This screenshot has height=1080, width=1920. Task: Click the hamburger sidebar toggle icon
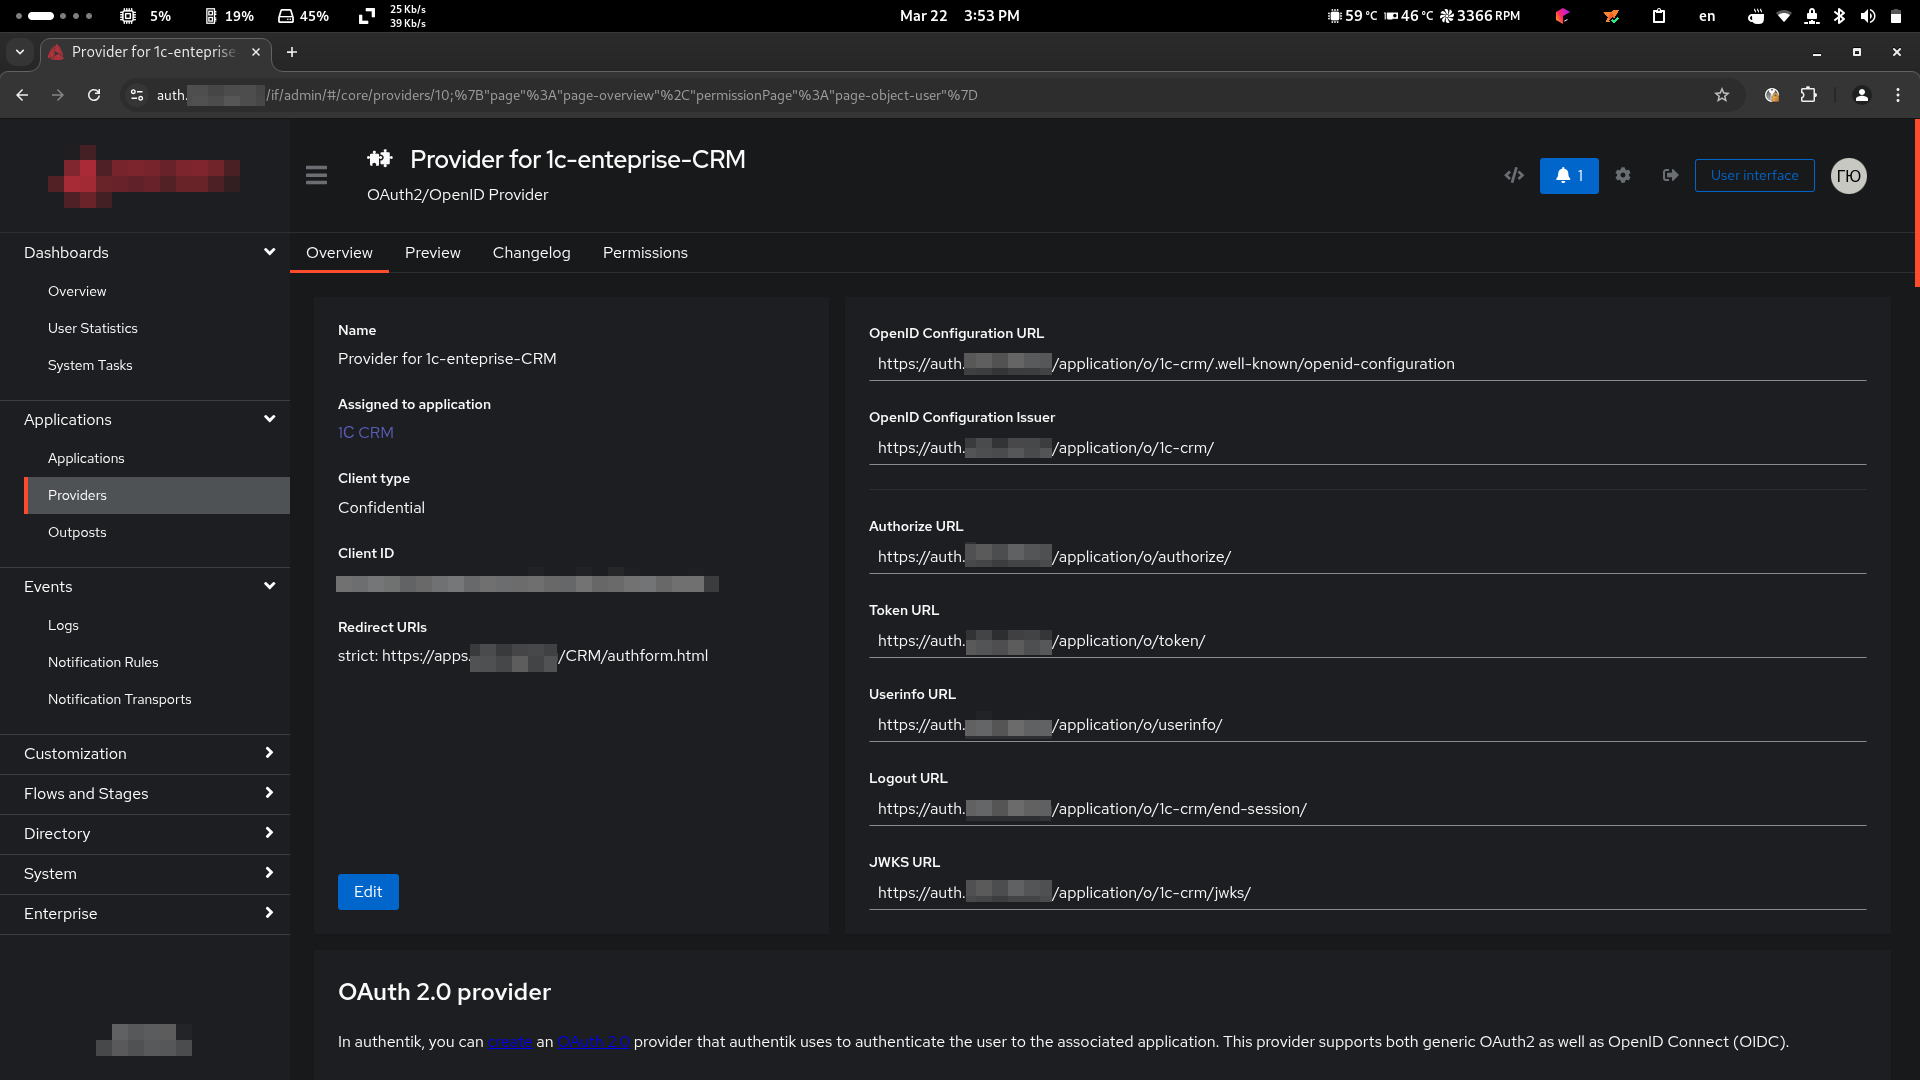tap(316, 176)
